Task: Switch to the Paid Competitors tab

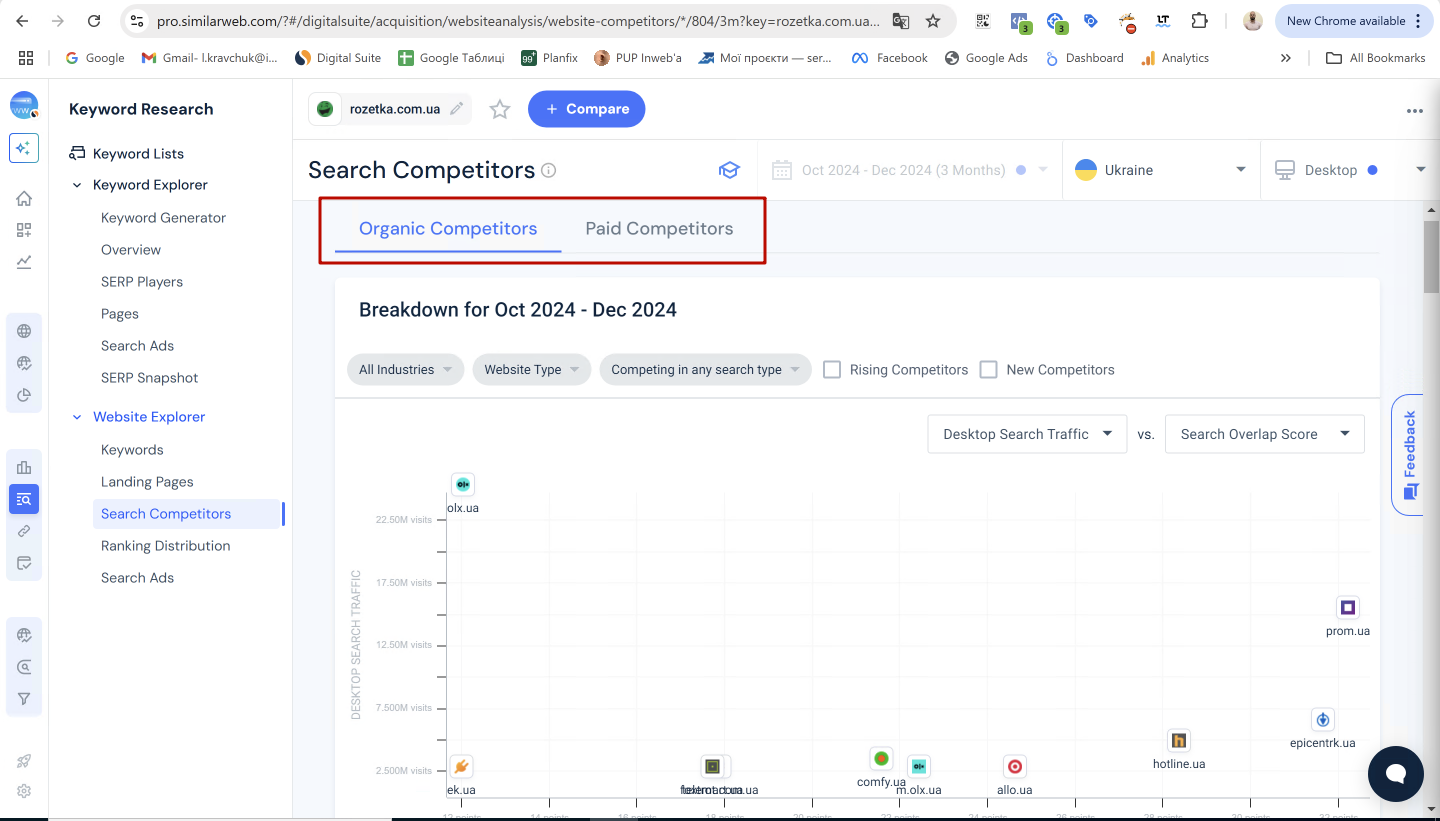Action: [x=659, y=228]
